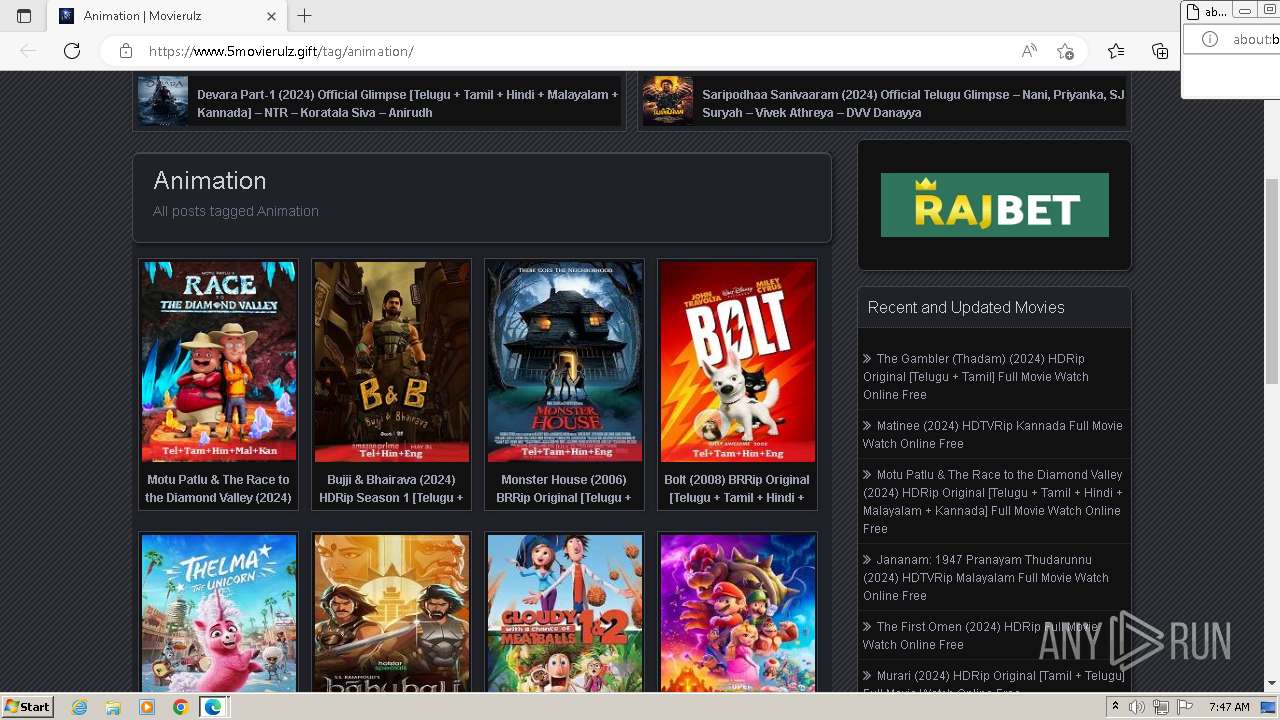The height and width of the screenshot is (720, 1280).
Task: Add this page to favorites star
Action: (x=1066, y=51)
